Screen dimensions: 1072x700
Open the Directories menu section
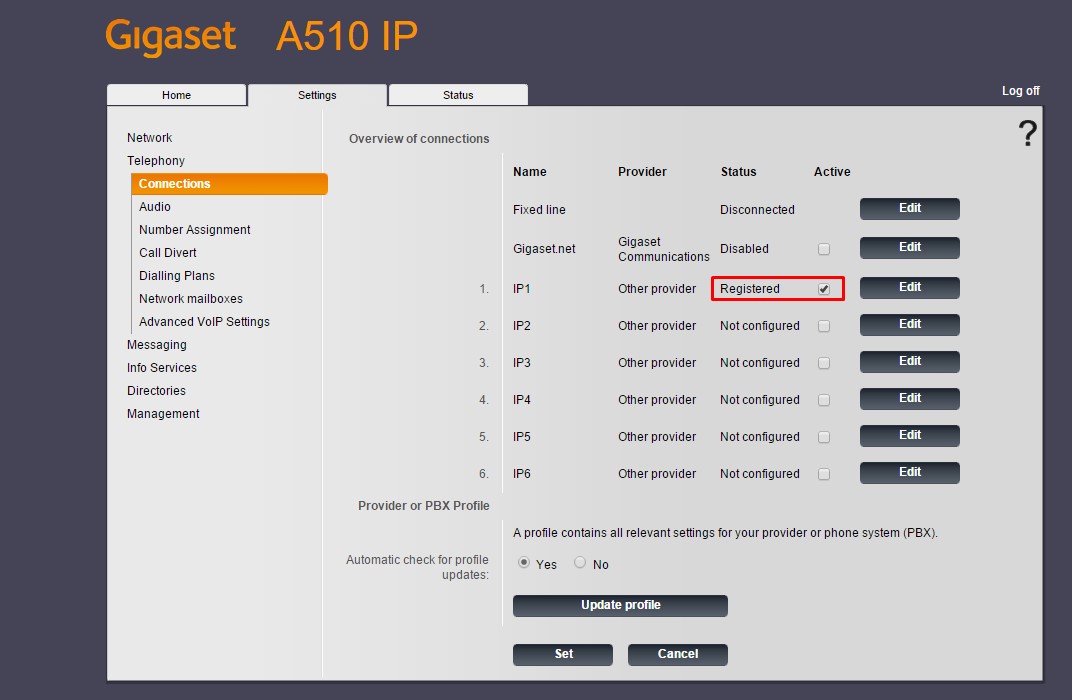tap(156, 391)
